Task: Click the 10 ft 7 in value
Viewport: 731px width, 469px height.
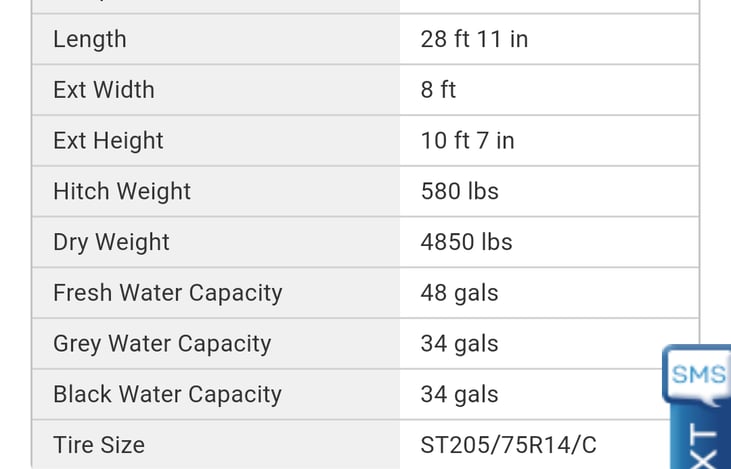Action: [x=467, y=140]
